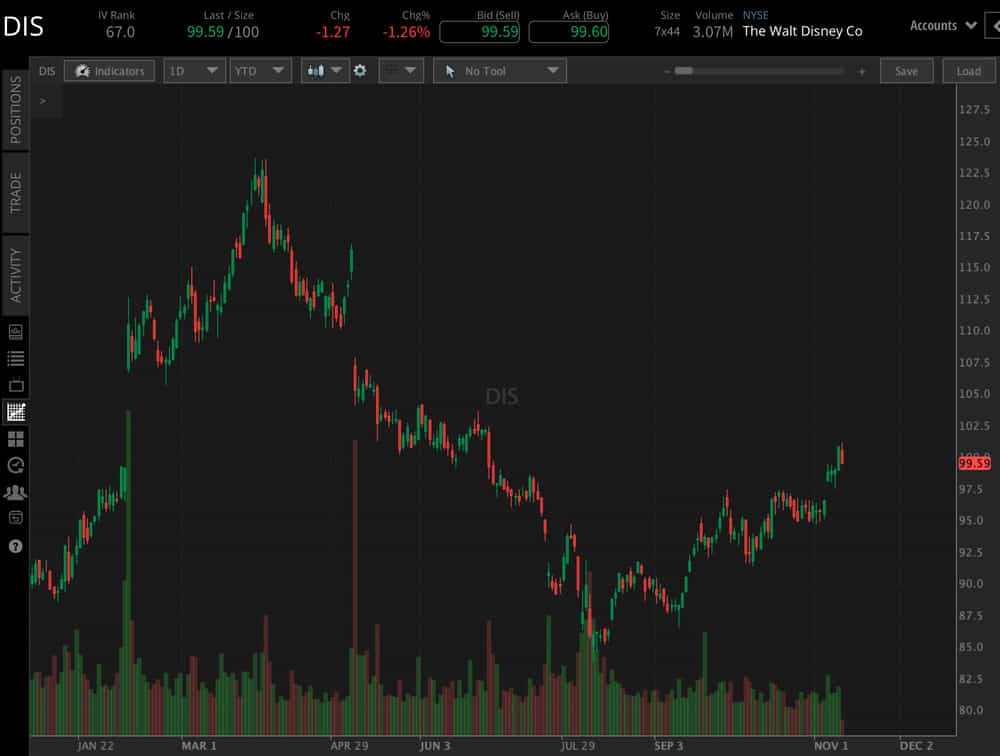The height and width of the screenshot is (756, 1000).
Task: Open the line style dropdown
Action: [x=401, y=71]
